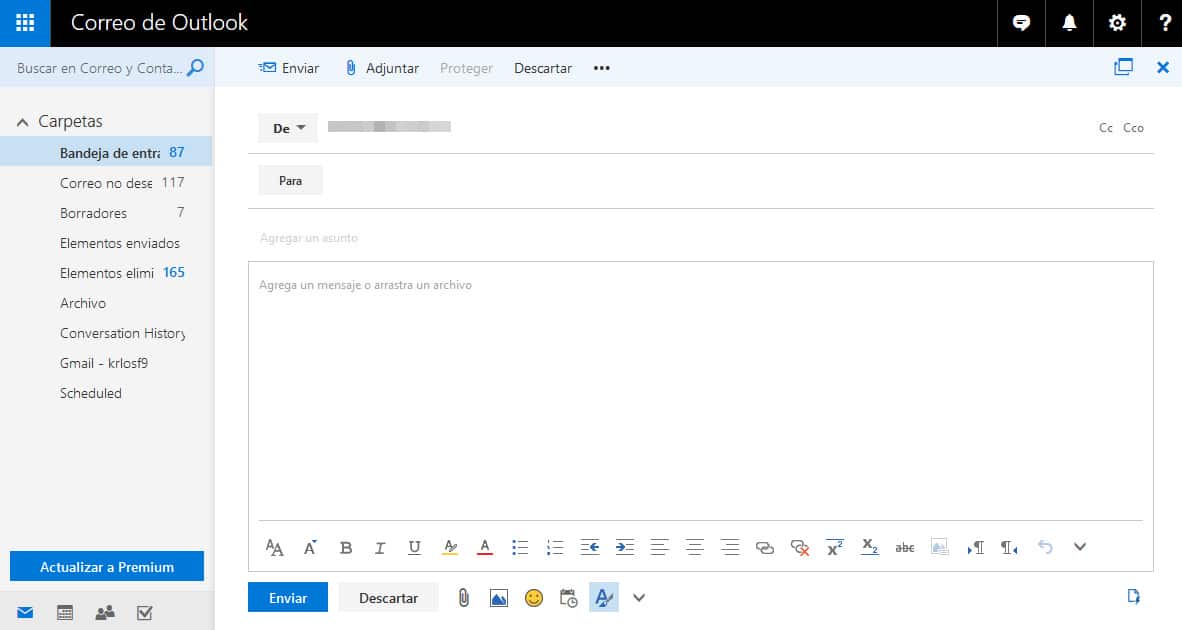Open the From (De) dropdown
Screen dimensions: 1182x630
pos(288,128)
